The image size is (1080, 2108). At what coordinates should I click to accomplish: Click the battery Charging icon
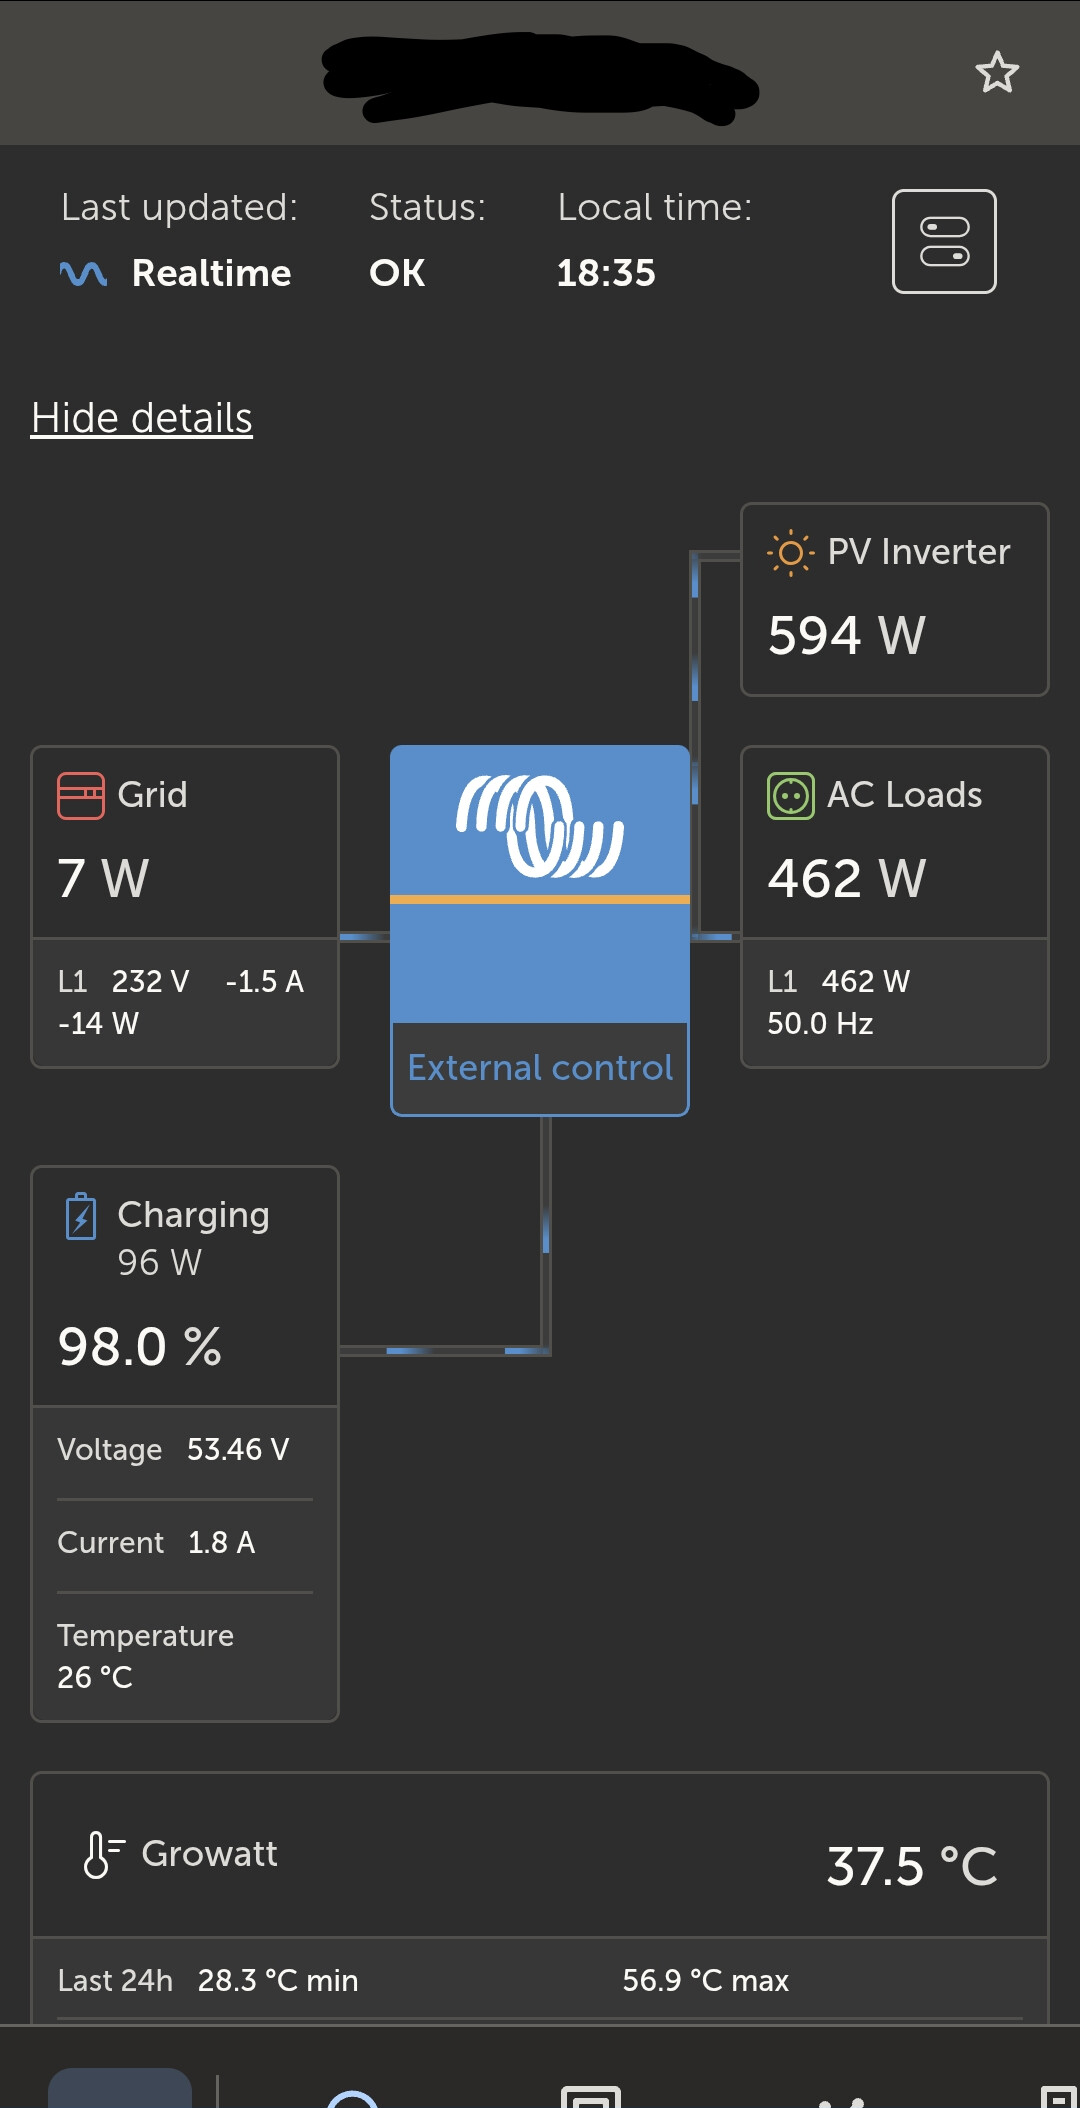pyautogui.click(x=81, y=1216)
